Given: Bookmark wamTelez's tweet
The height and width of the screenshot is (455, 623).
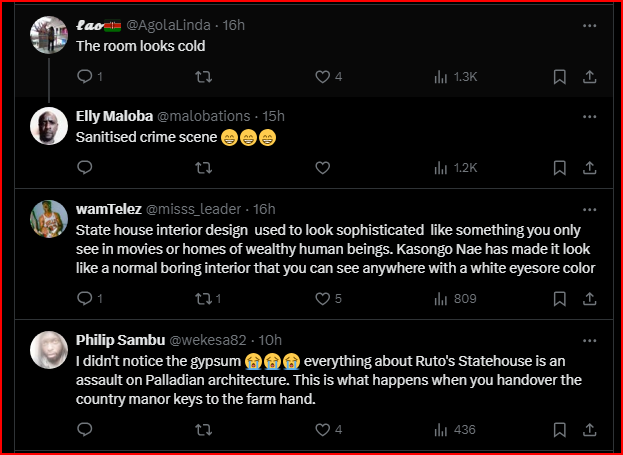Looking at the screenshot, I should (x=560, y=298).
